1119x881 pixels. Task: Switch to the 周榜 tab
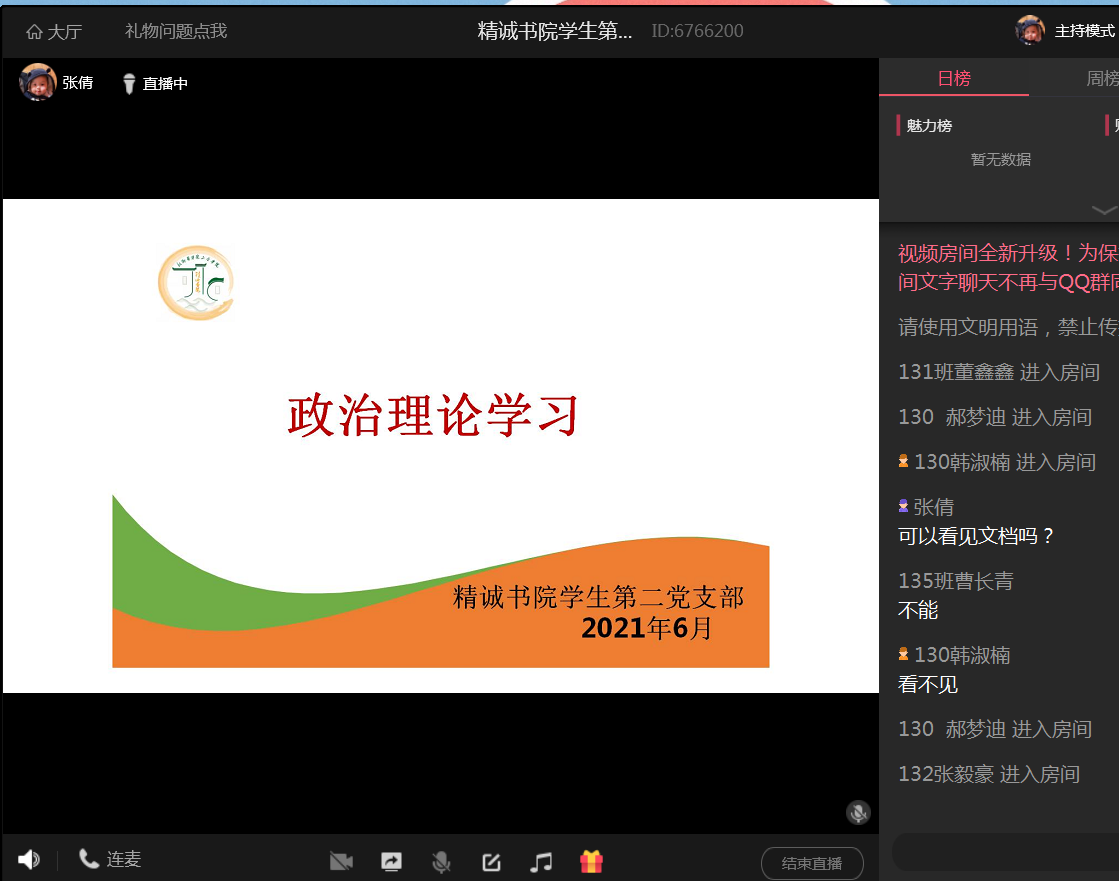point(1100,79)
